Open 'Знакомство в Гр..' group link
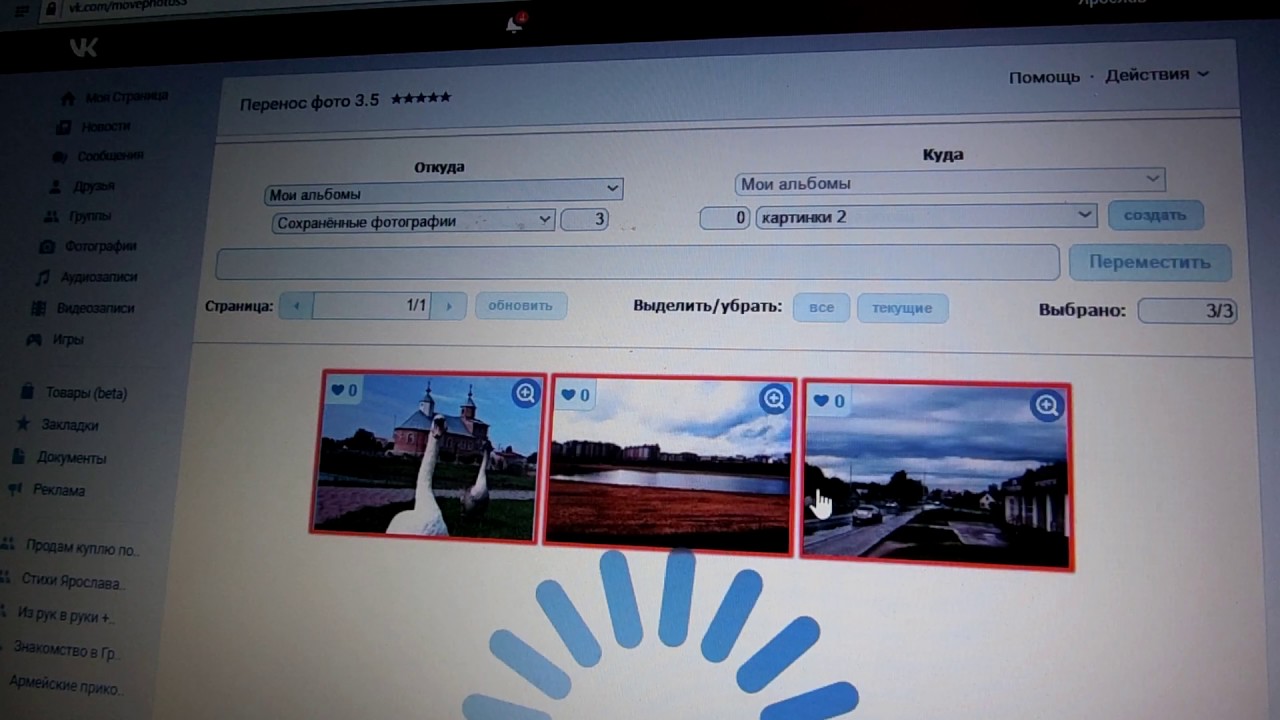The image size is (1280, 720). click(x=65, y=652)
